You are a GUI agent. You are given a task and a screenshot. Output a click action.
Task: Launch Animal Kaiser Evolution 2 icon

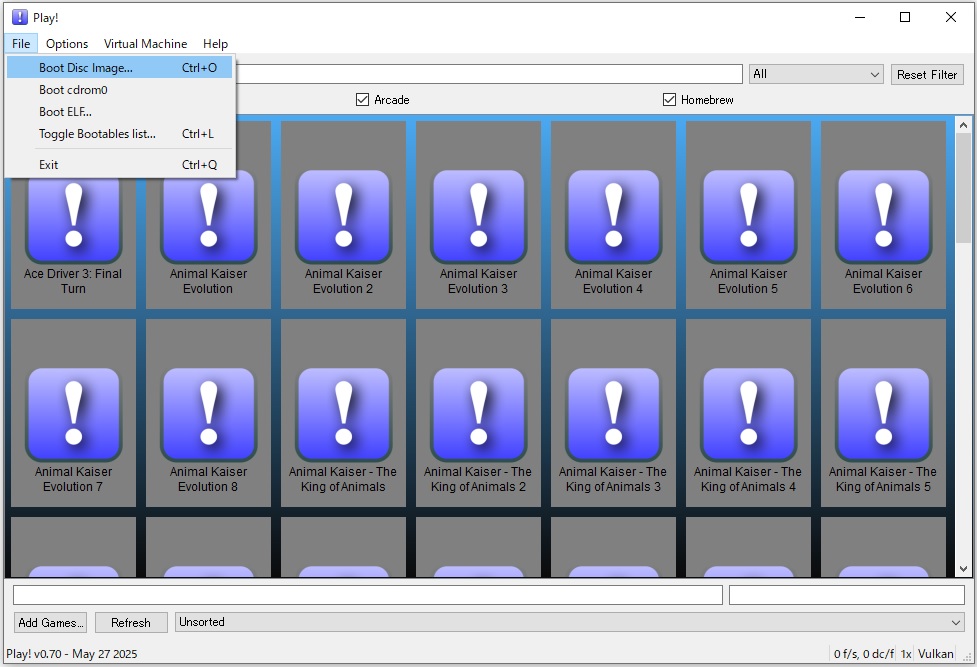tap(343, 215)
